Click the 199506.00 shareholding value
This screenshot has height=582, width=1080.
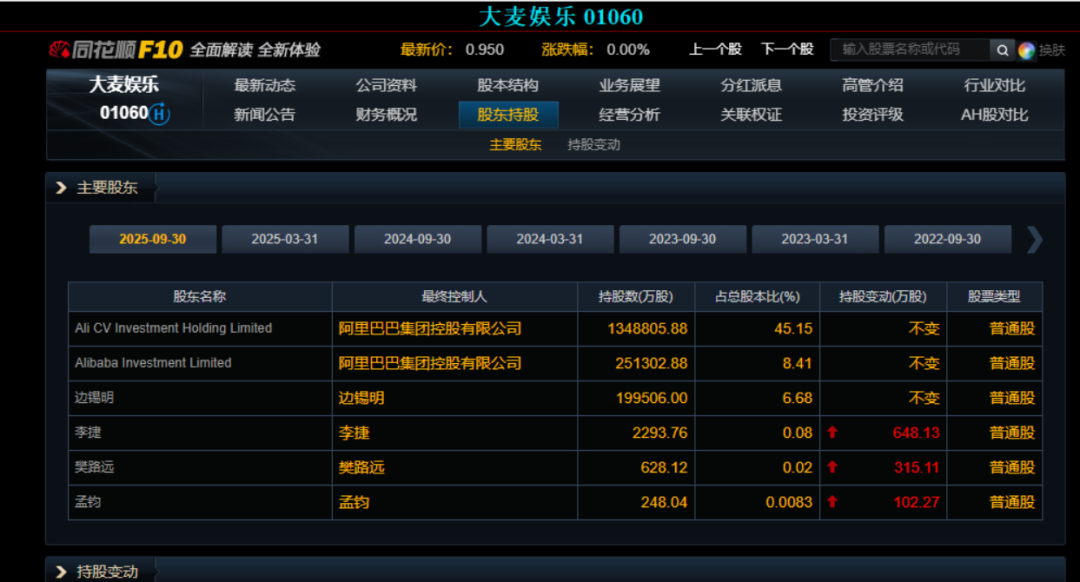651,398
